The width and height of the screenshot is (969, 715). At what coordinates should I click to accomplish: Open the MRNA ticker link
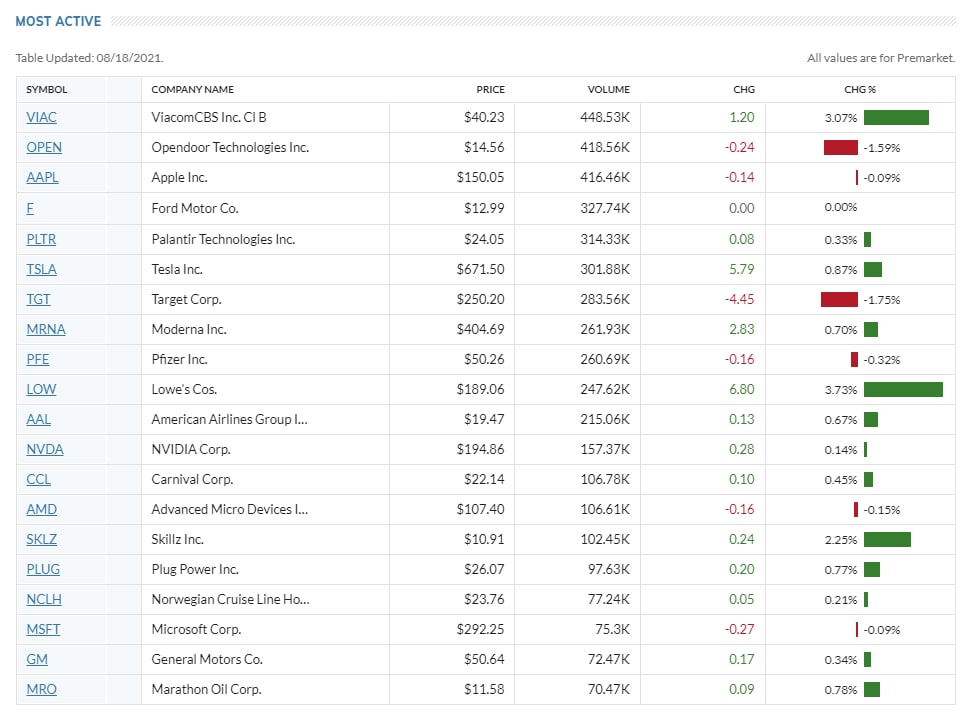click(46, 329)
